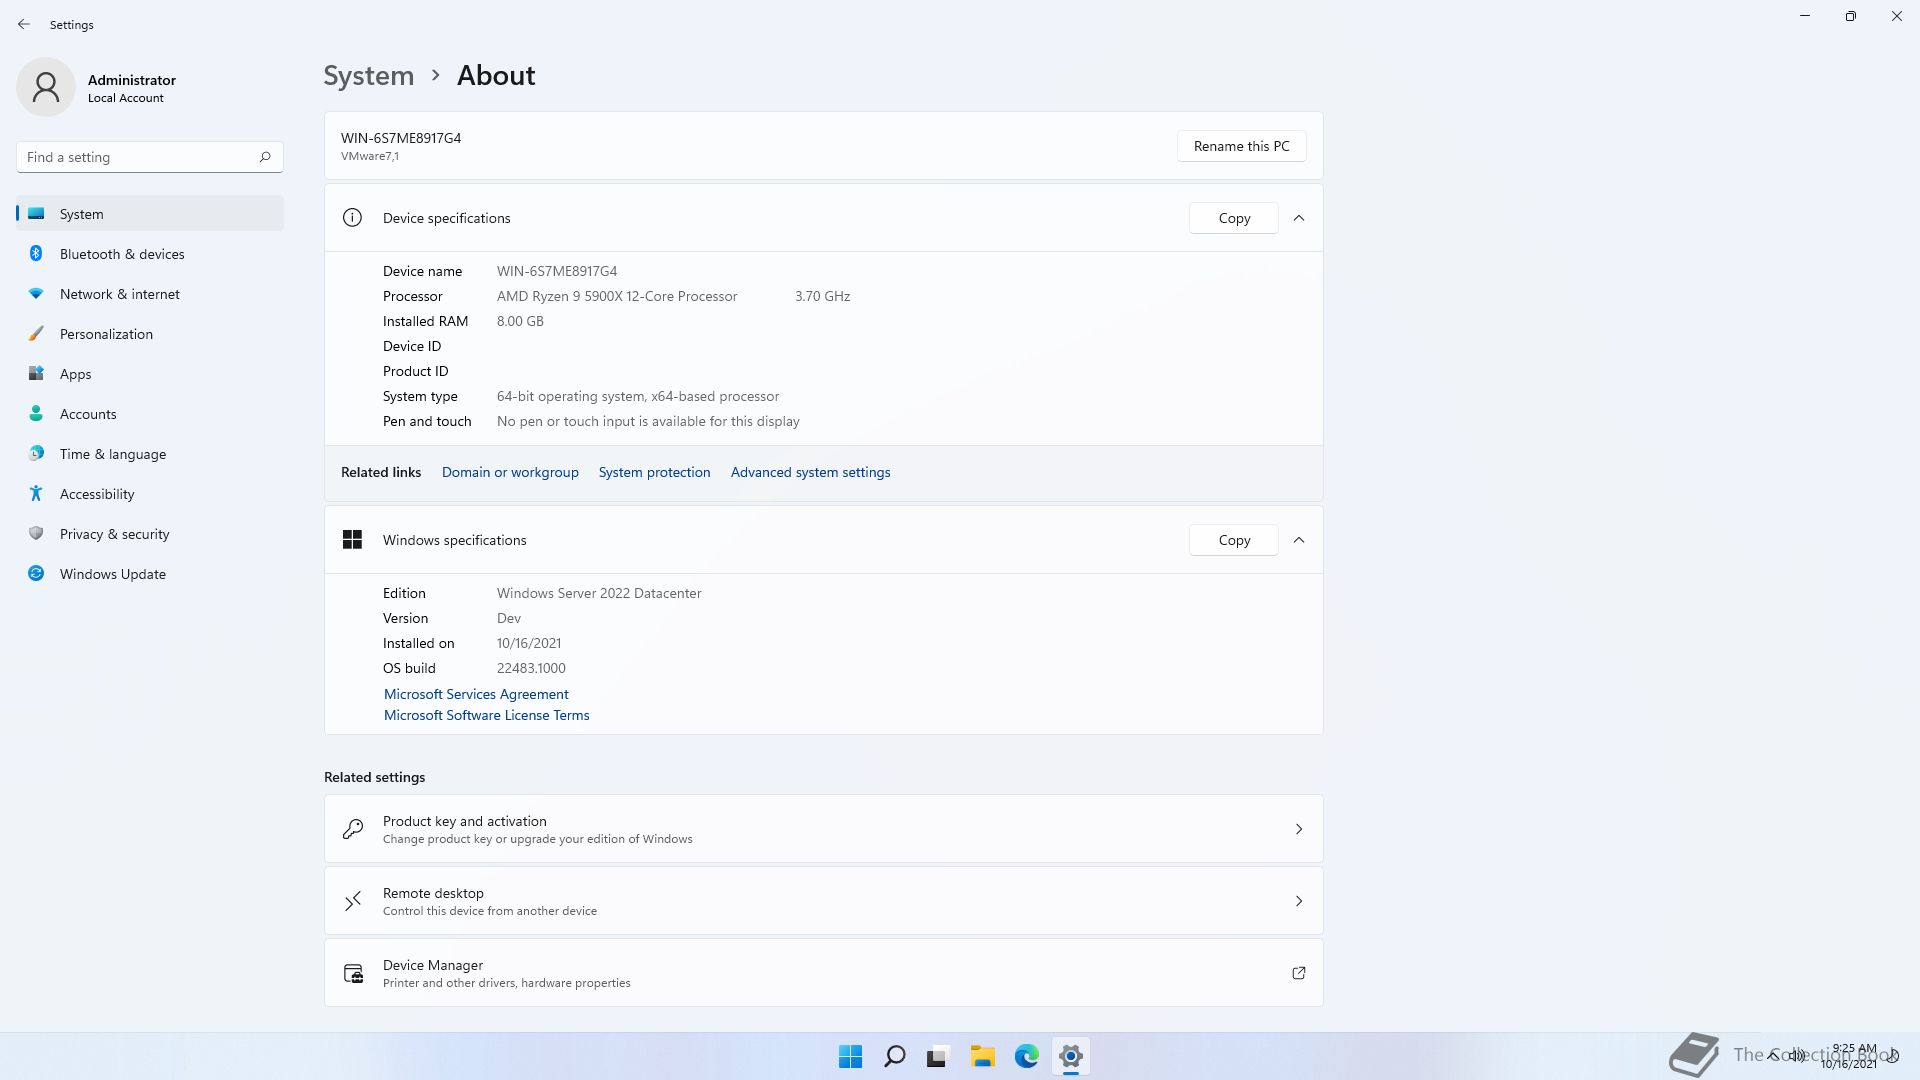Click the Device Manager icon

coord(353,973)
